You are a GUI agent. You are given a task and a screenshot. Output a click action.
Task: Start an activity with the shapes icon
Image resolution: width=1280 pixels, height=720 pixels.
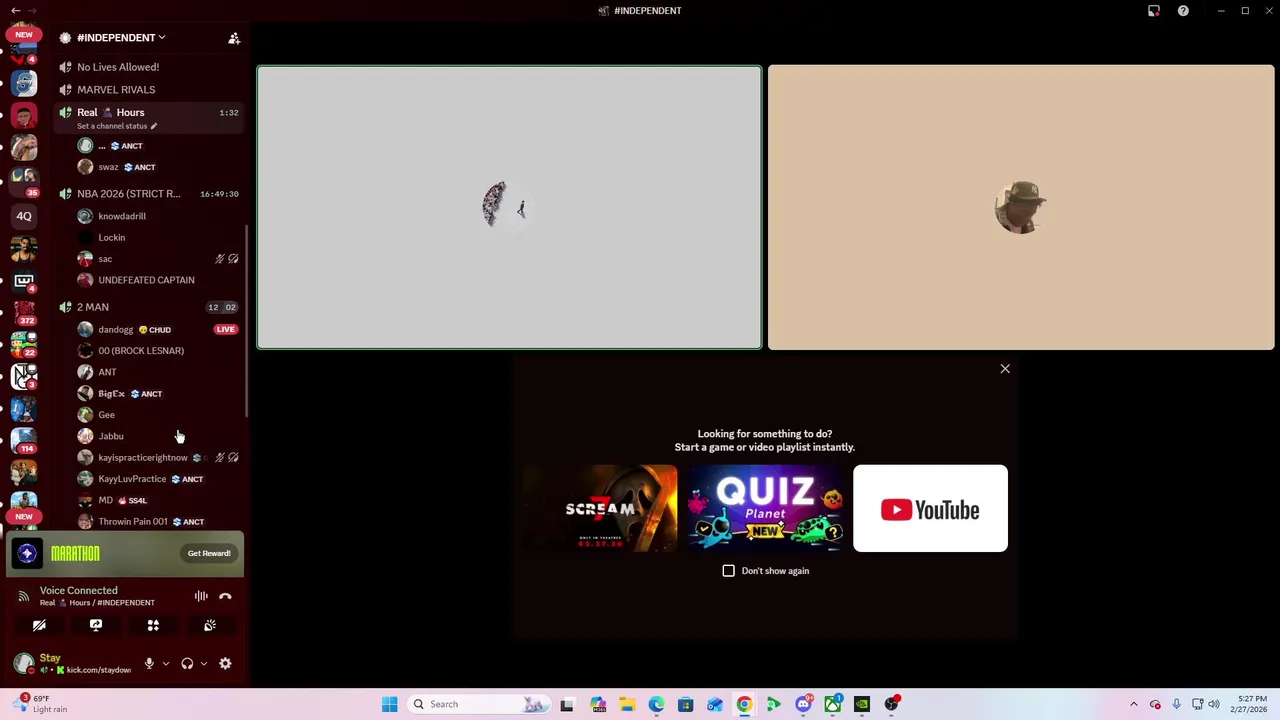coord(153,625)
